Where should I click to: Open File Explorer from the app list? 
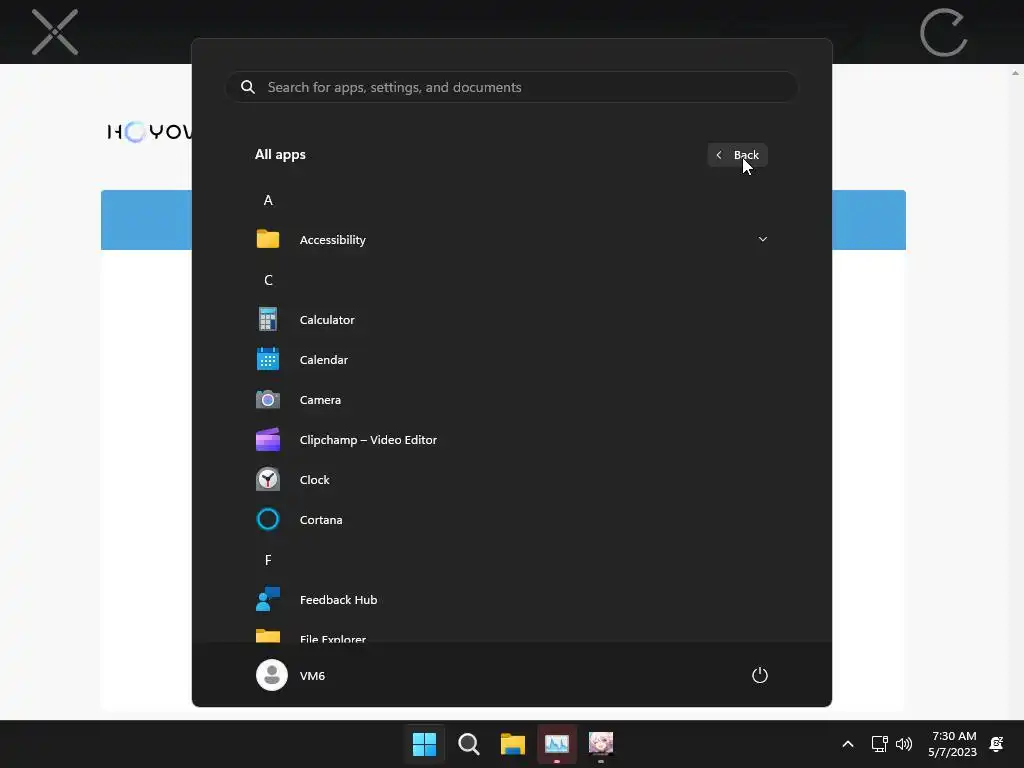click(511, 635)
